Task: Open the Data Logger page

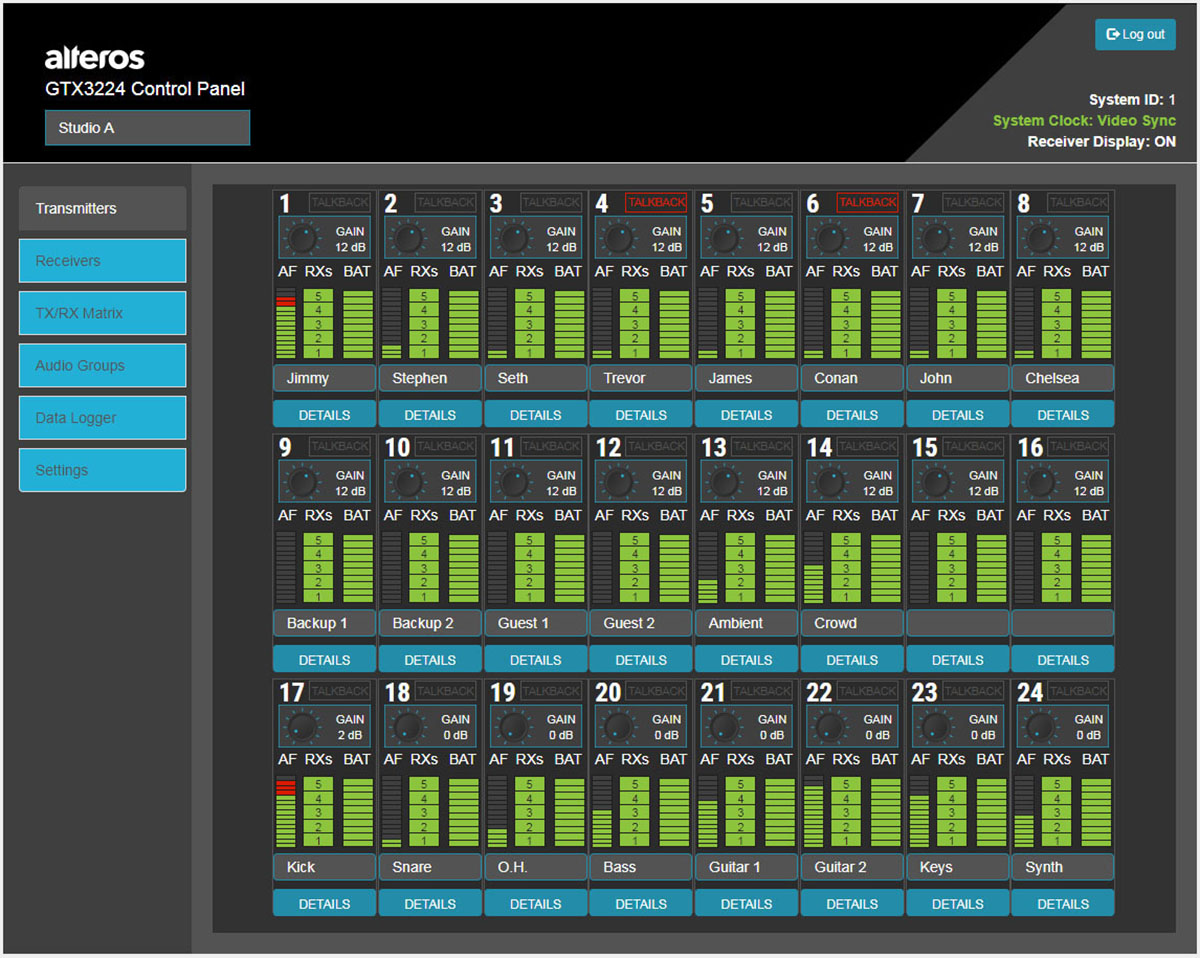Action: (x=102, y=418)
